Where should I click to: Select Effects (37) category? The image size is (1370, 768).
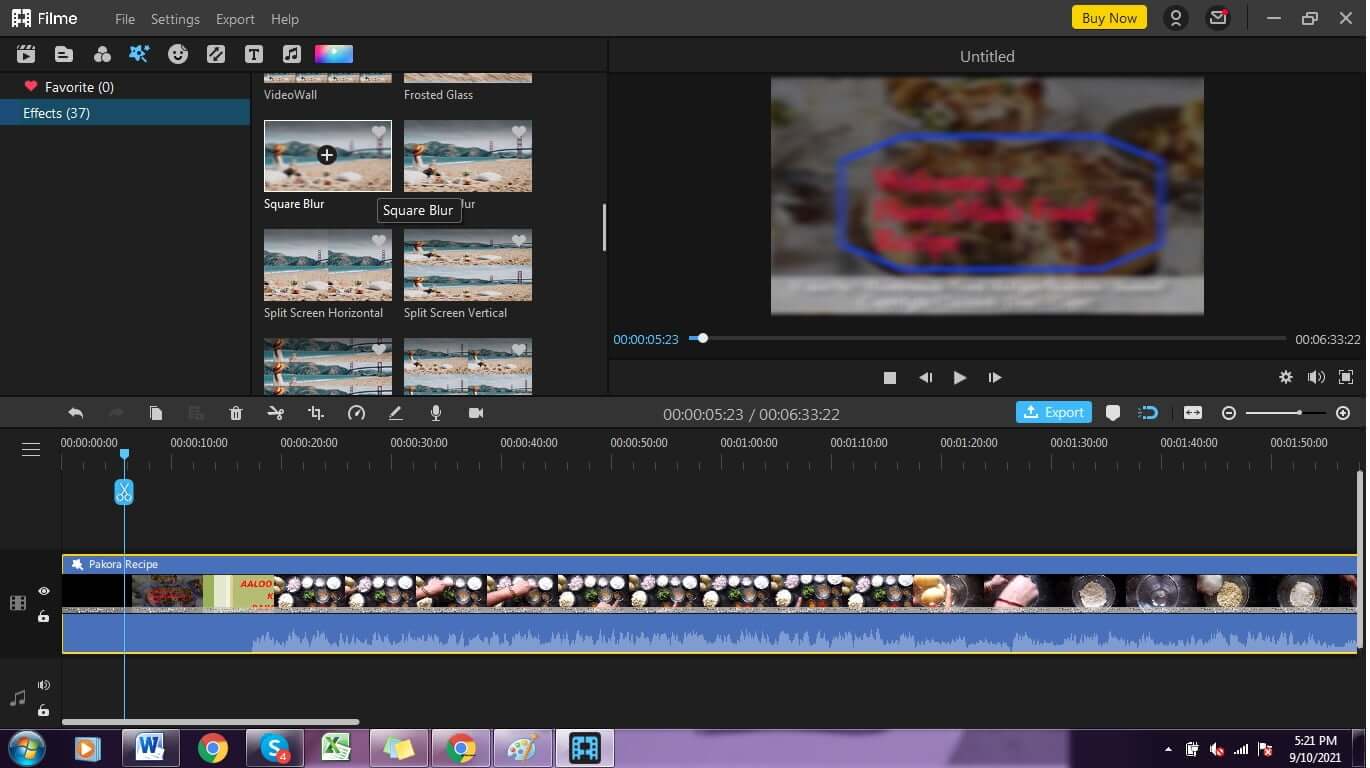[125, 113]
